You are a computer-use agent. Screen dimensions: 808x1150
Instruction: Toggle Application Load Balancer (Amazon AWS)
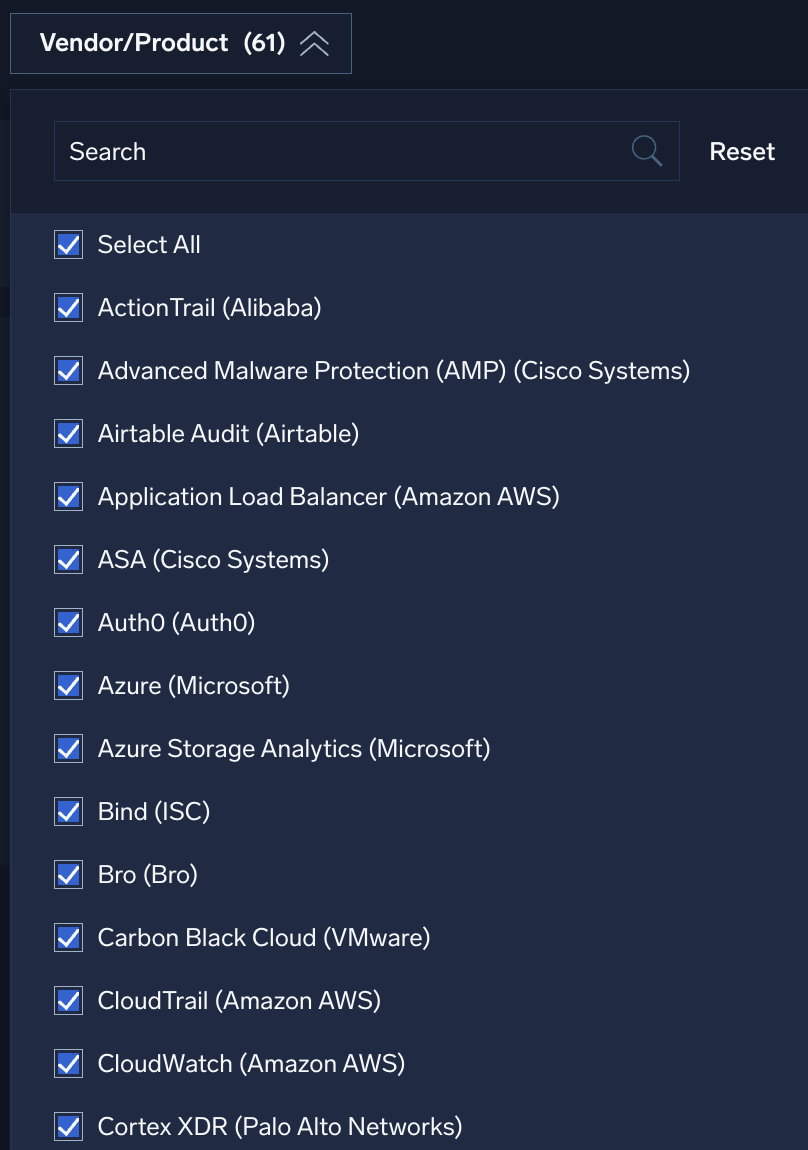67,496
